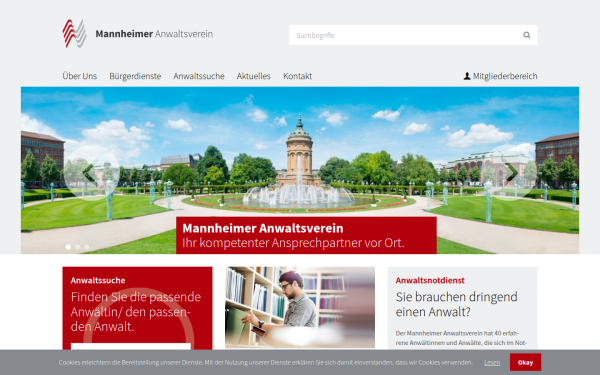Open the Bürgerdienste menu

coord(135,76)
